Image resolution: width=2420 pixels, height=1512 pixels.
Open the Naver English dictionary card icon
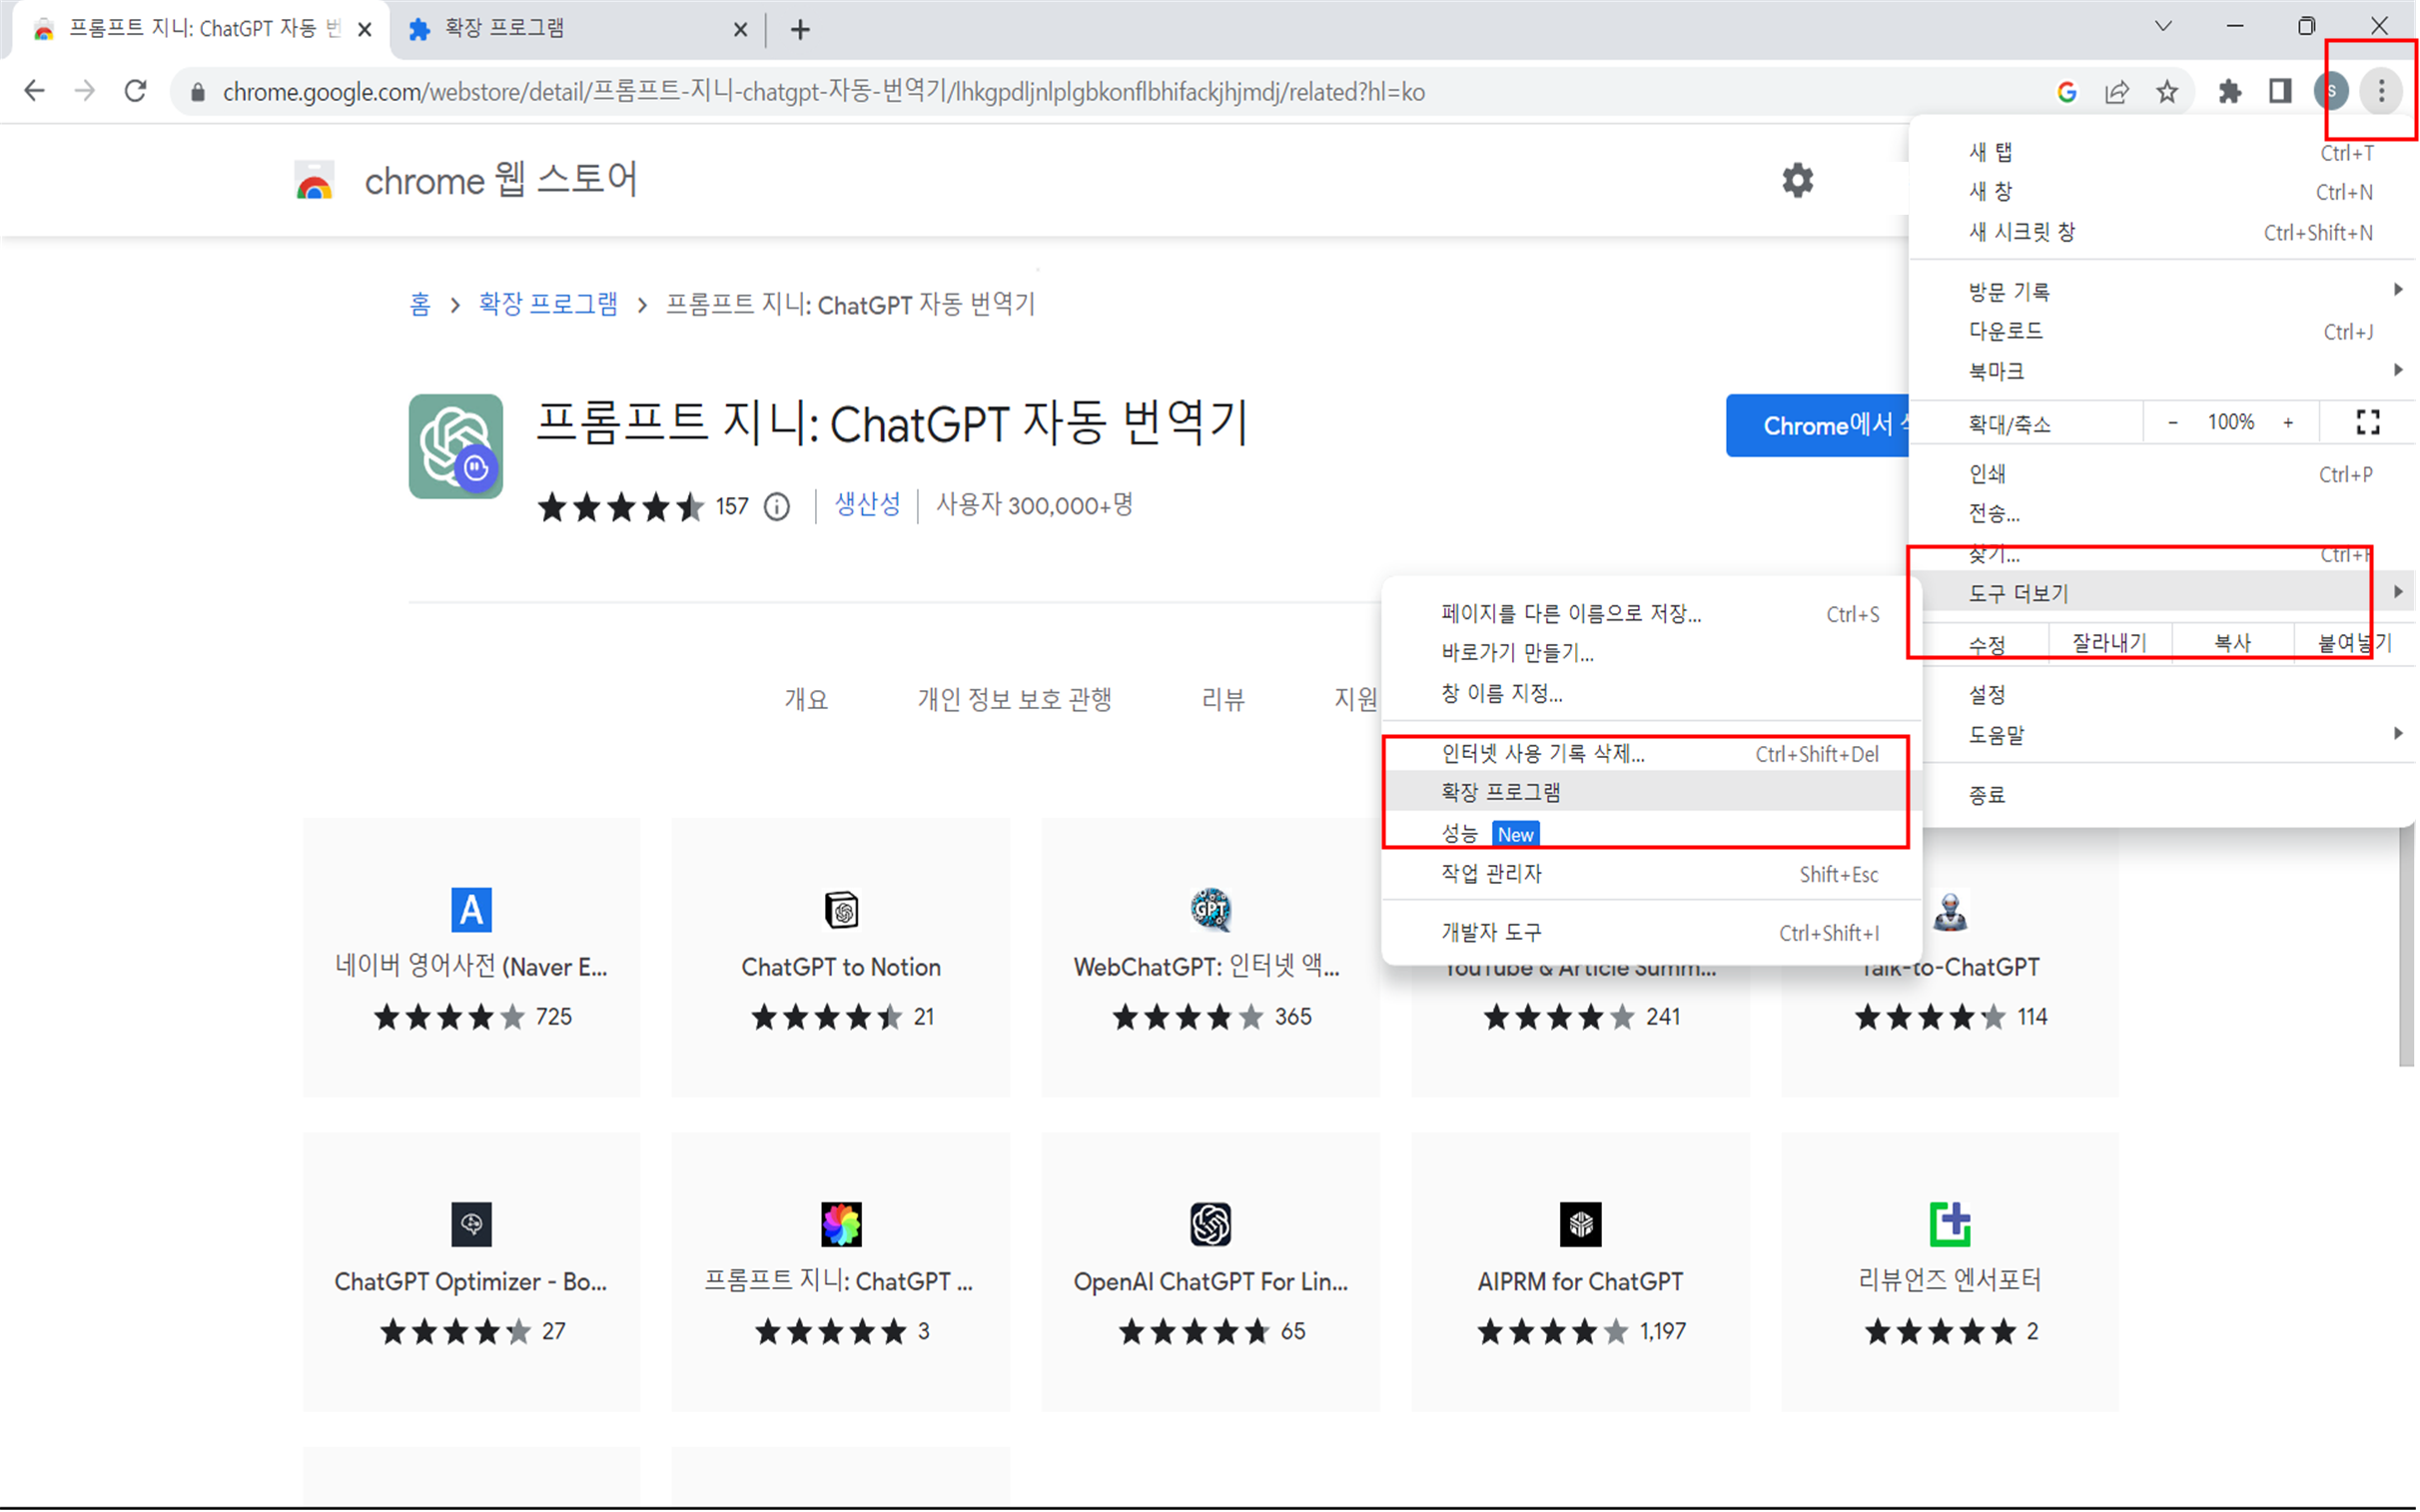click(x=471, y=909)
